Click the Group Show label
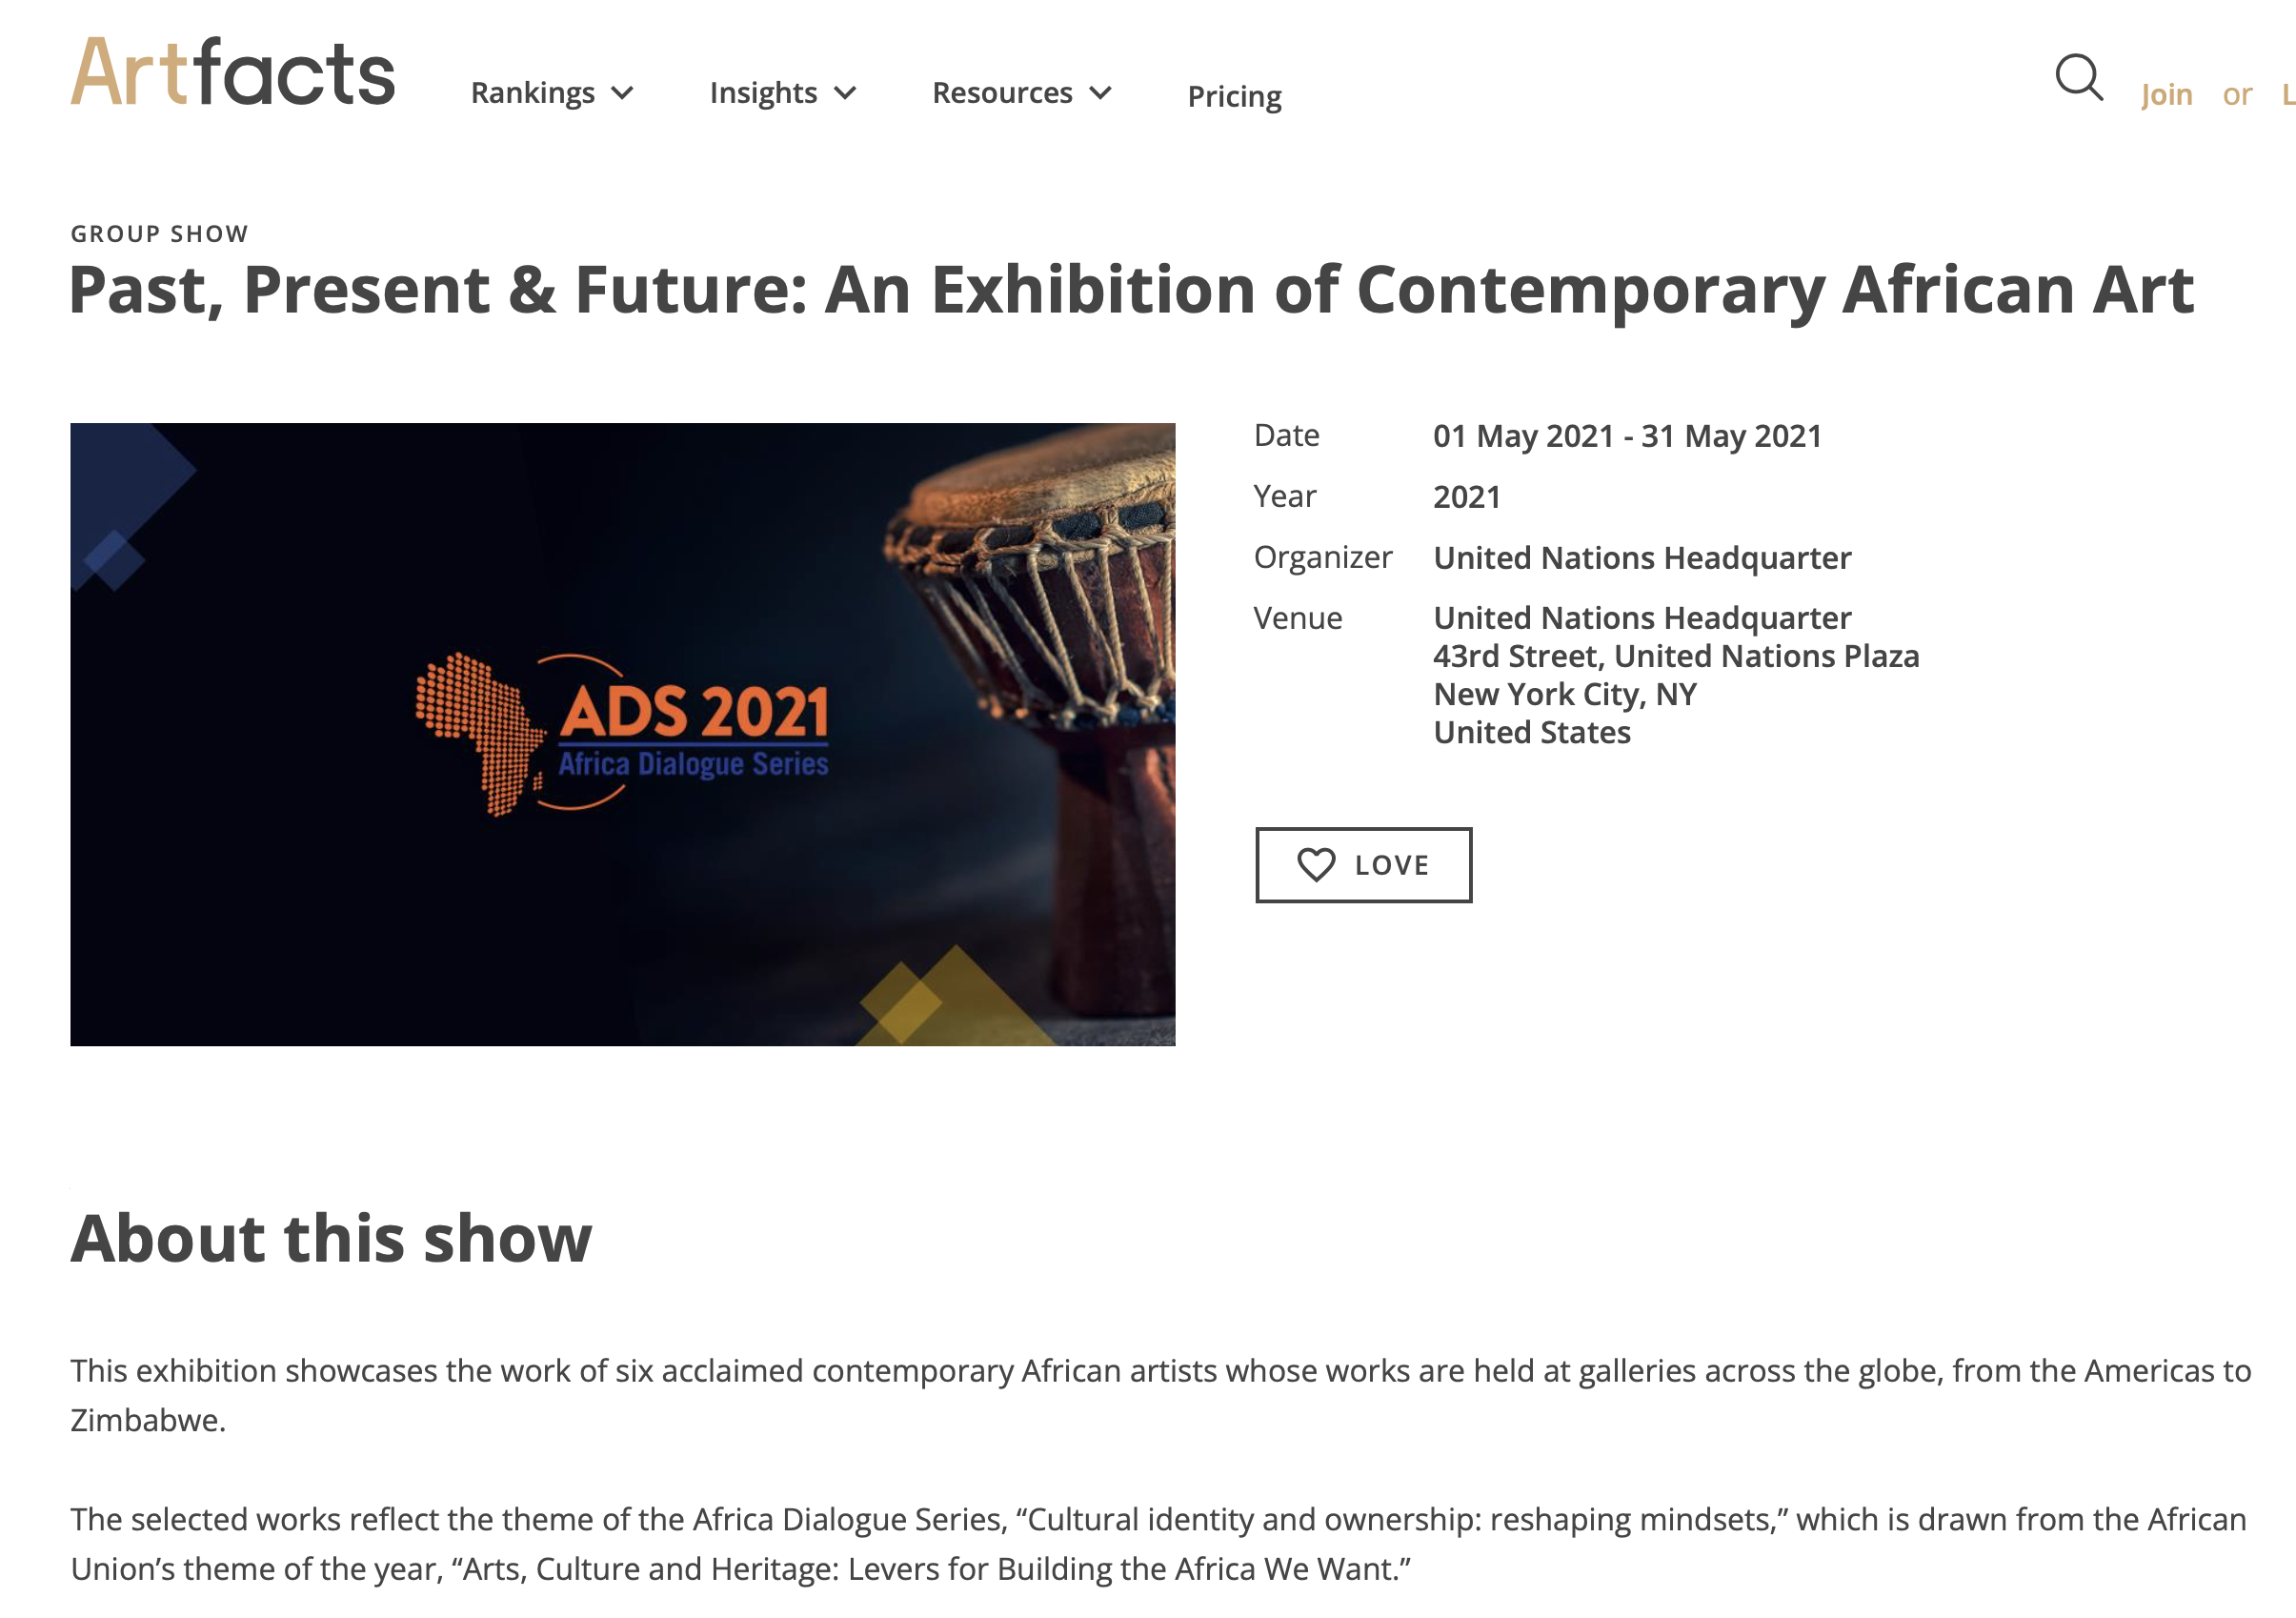2296x1618 pixels. tap(159, 234)
